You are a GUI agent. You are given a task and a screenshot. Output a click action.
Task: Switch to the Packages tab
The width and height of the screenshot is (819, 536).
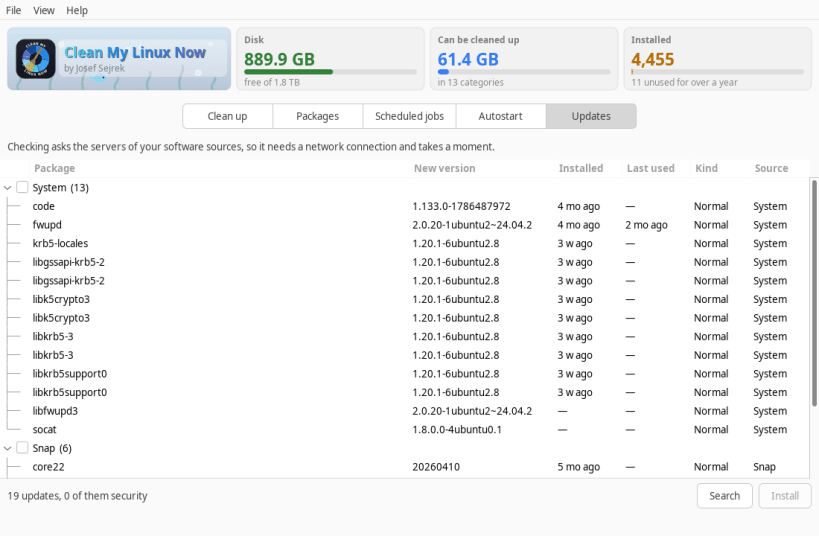pyautogui.click(x=318, y=116)
